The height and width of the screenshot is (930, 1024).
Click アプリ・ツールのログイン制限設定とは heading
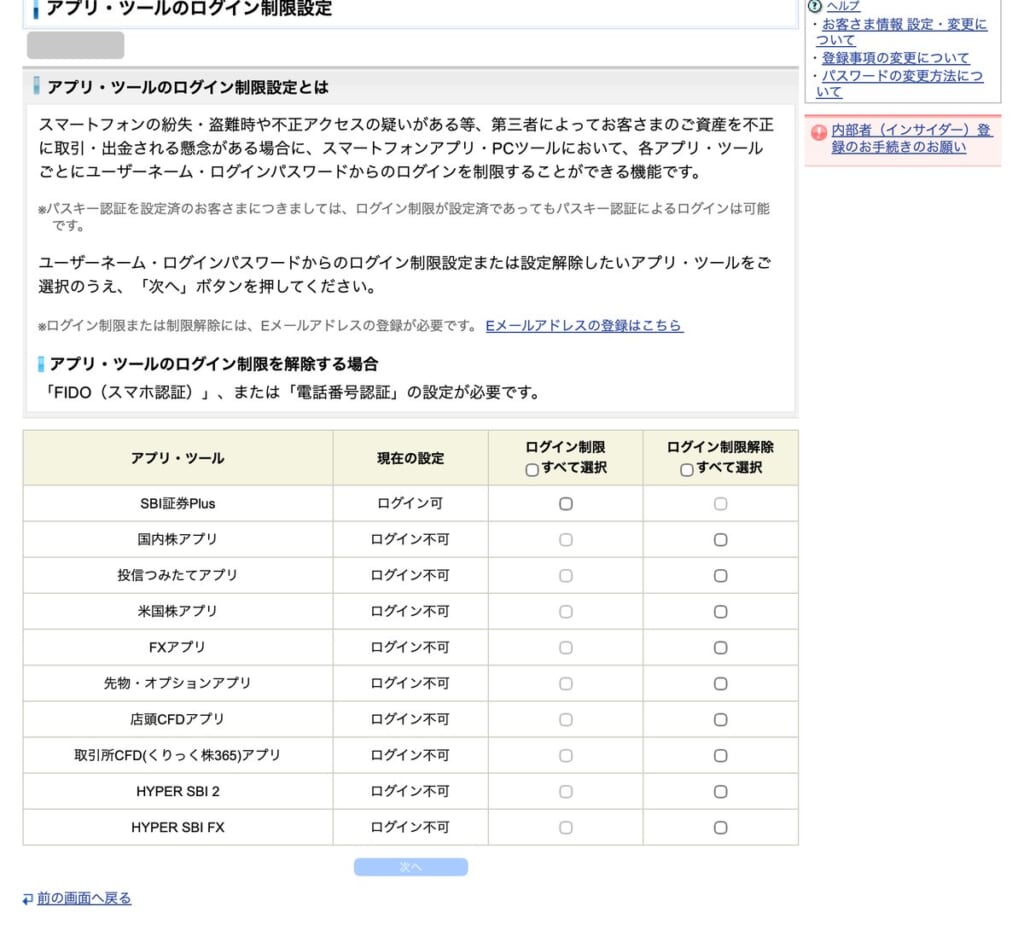[x=188, y=87]
